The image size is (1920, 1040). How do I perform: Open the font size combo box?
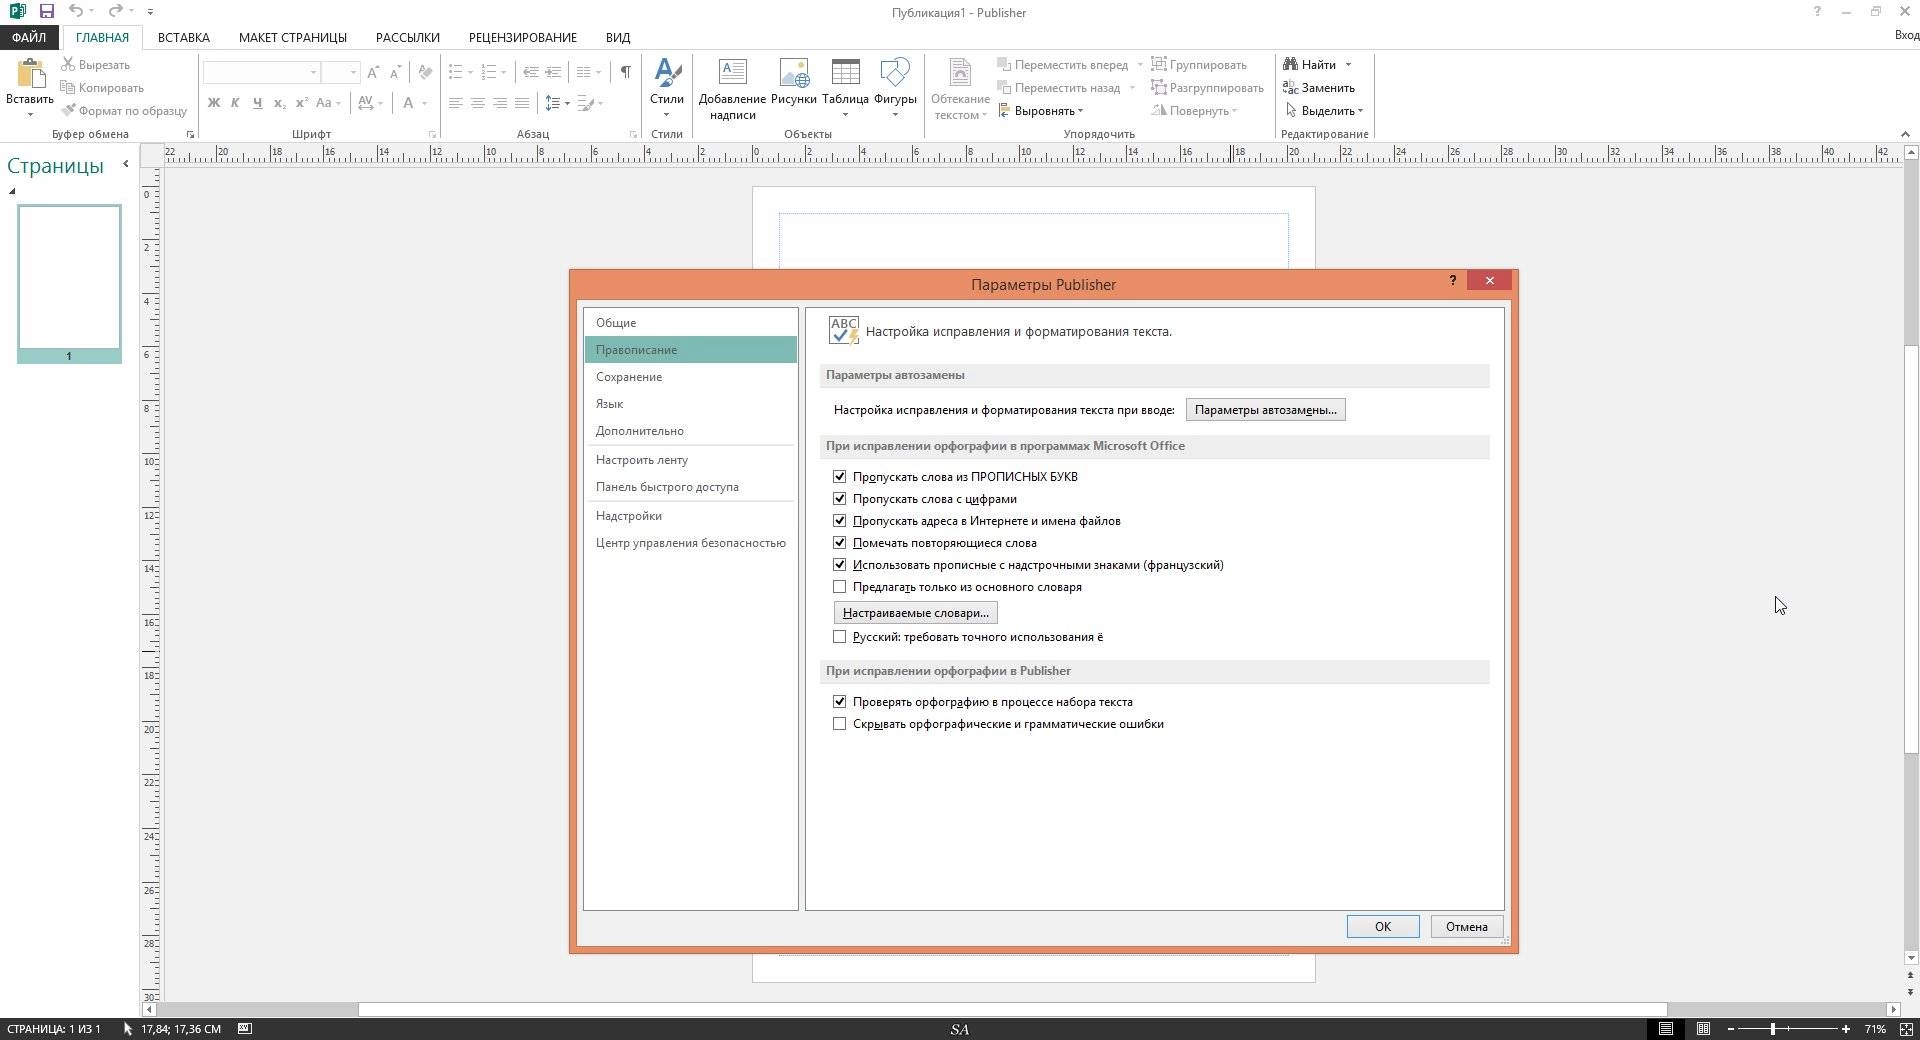pyautogui.click(x=340, y=72)
